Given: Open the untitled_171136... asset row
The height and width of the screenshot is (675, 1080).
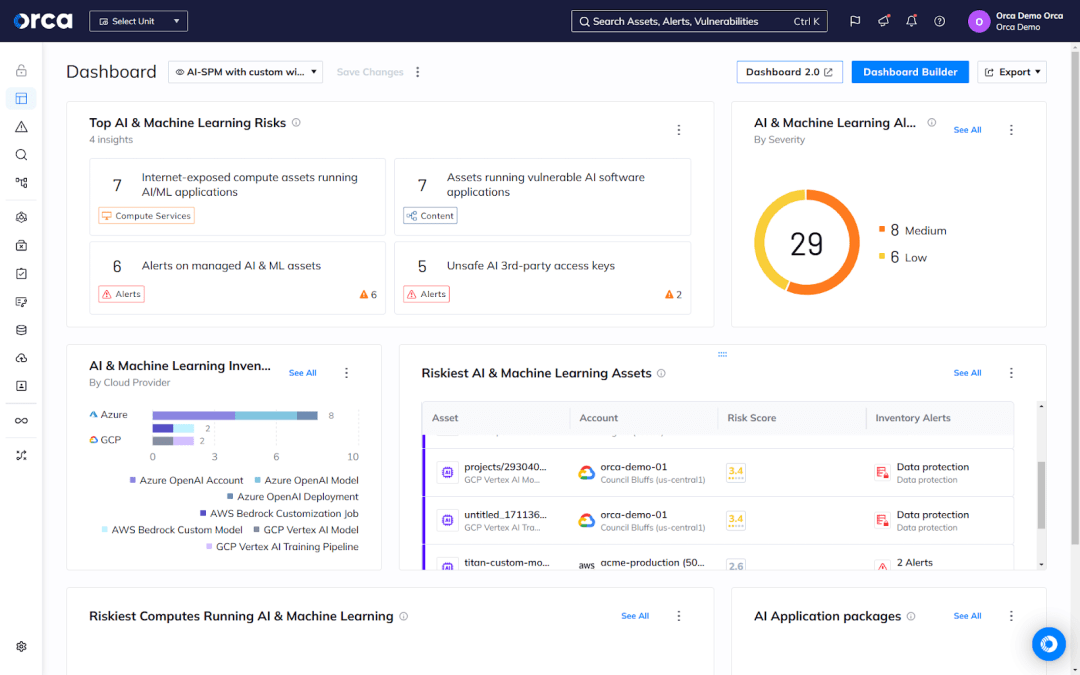Looking at the screenshot, I should (718, 521).
